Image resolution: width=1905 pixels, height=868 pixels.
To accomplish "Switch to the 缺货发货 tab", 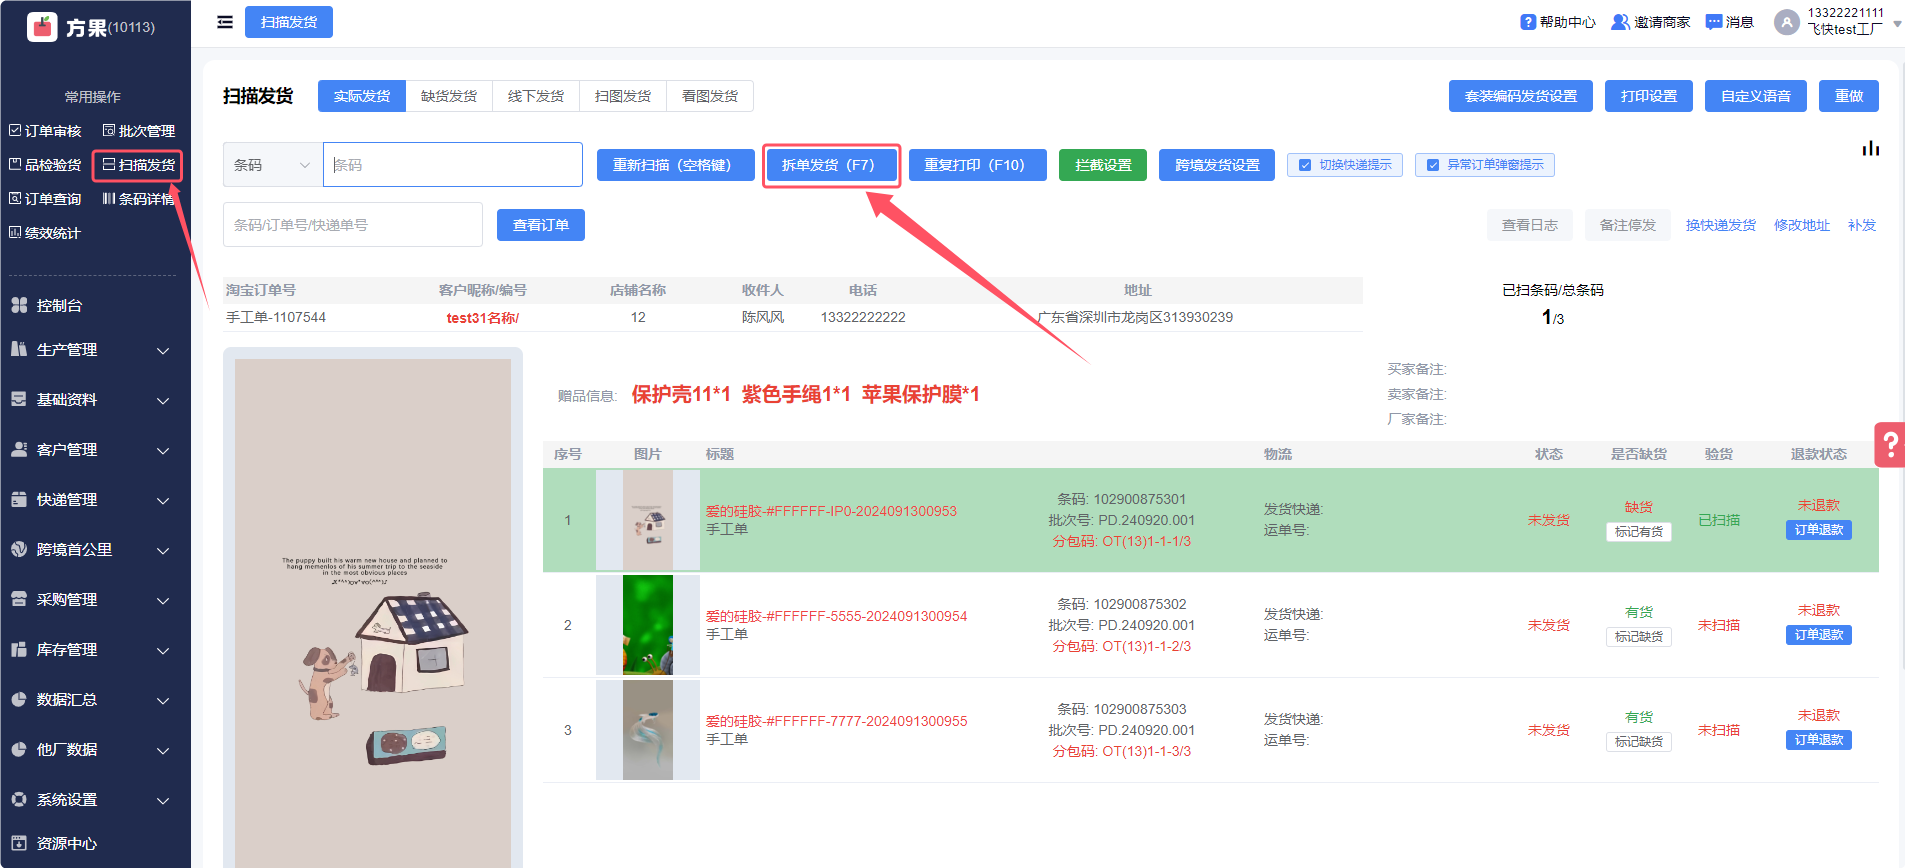I will 449,96.
